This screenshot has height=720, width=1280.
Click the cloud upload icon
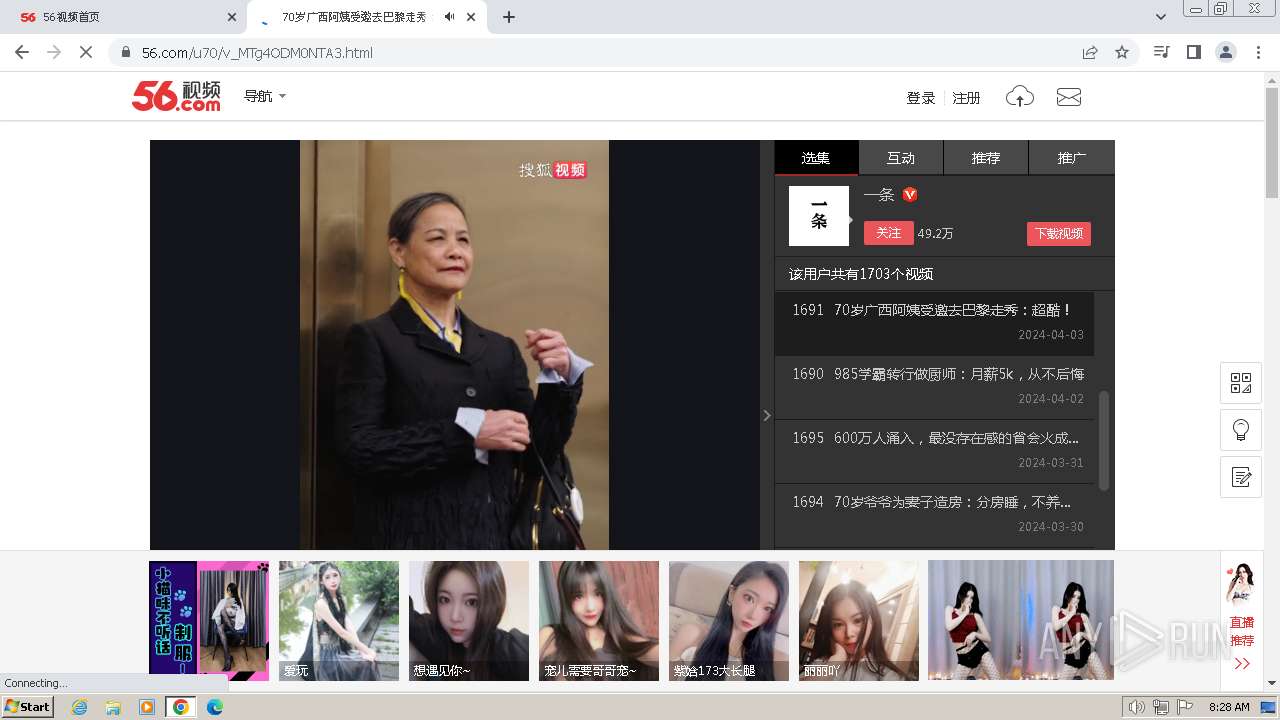click(1020, 97)
